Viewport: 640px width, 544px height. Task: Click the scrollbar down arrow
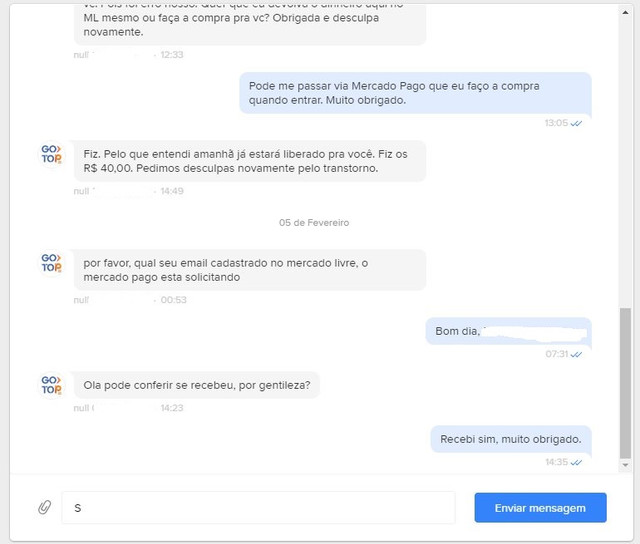click(x=625, y=465)
